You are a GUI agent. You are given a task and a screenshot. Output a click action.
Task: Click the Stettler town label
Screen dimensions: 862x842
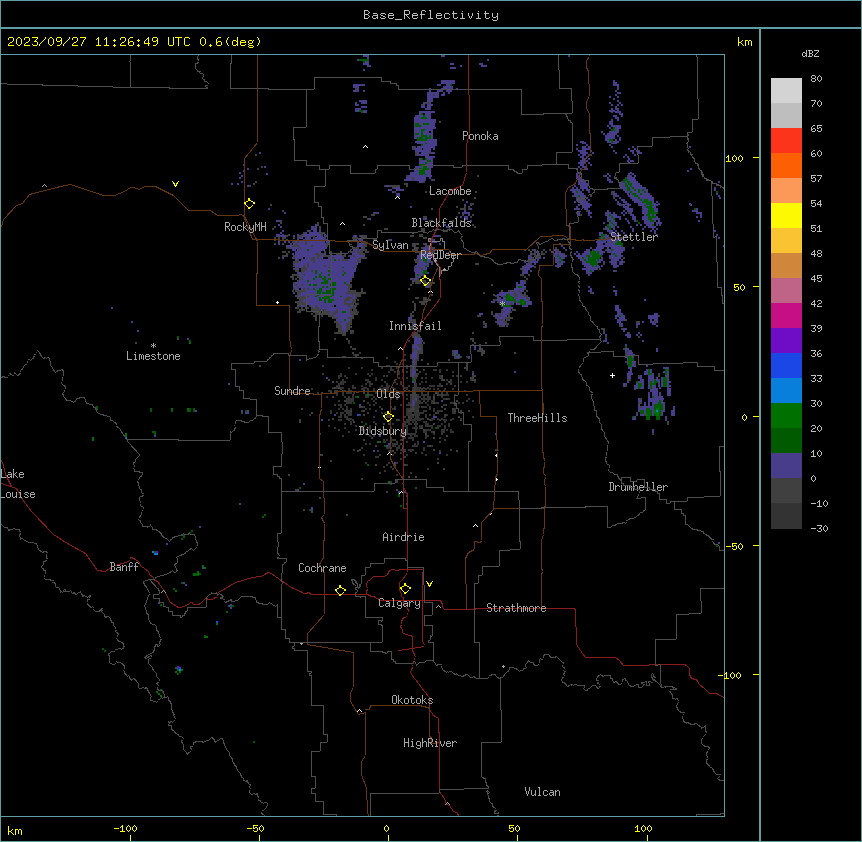click(x=634, y=237)
